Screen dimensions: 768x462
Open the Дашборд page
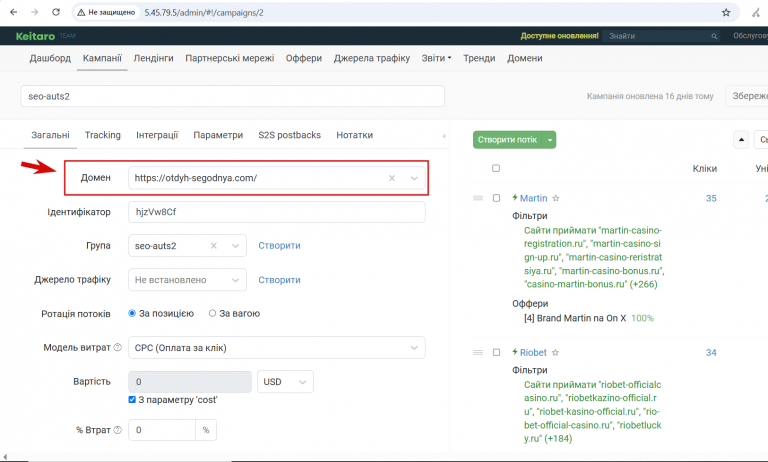[x=50, y=58]
